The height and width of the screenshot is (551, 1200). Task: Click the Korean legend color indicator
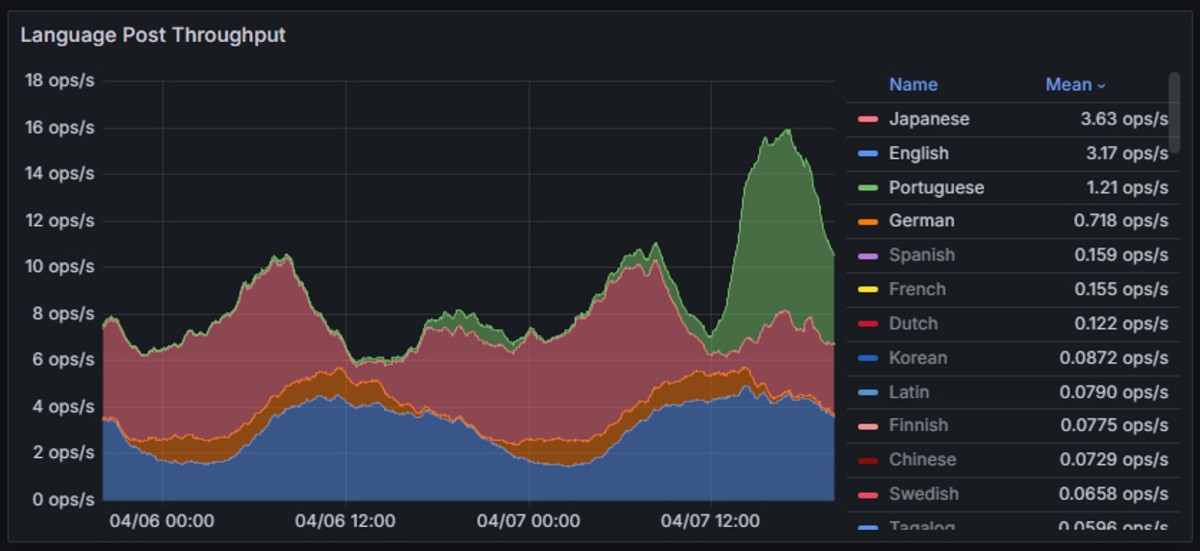coord(867,358)
